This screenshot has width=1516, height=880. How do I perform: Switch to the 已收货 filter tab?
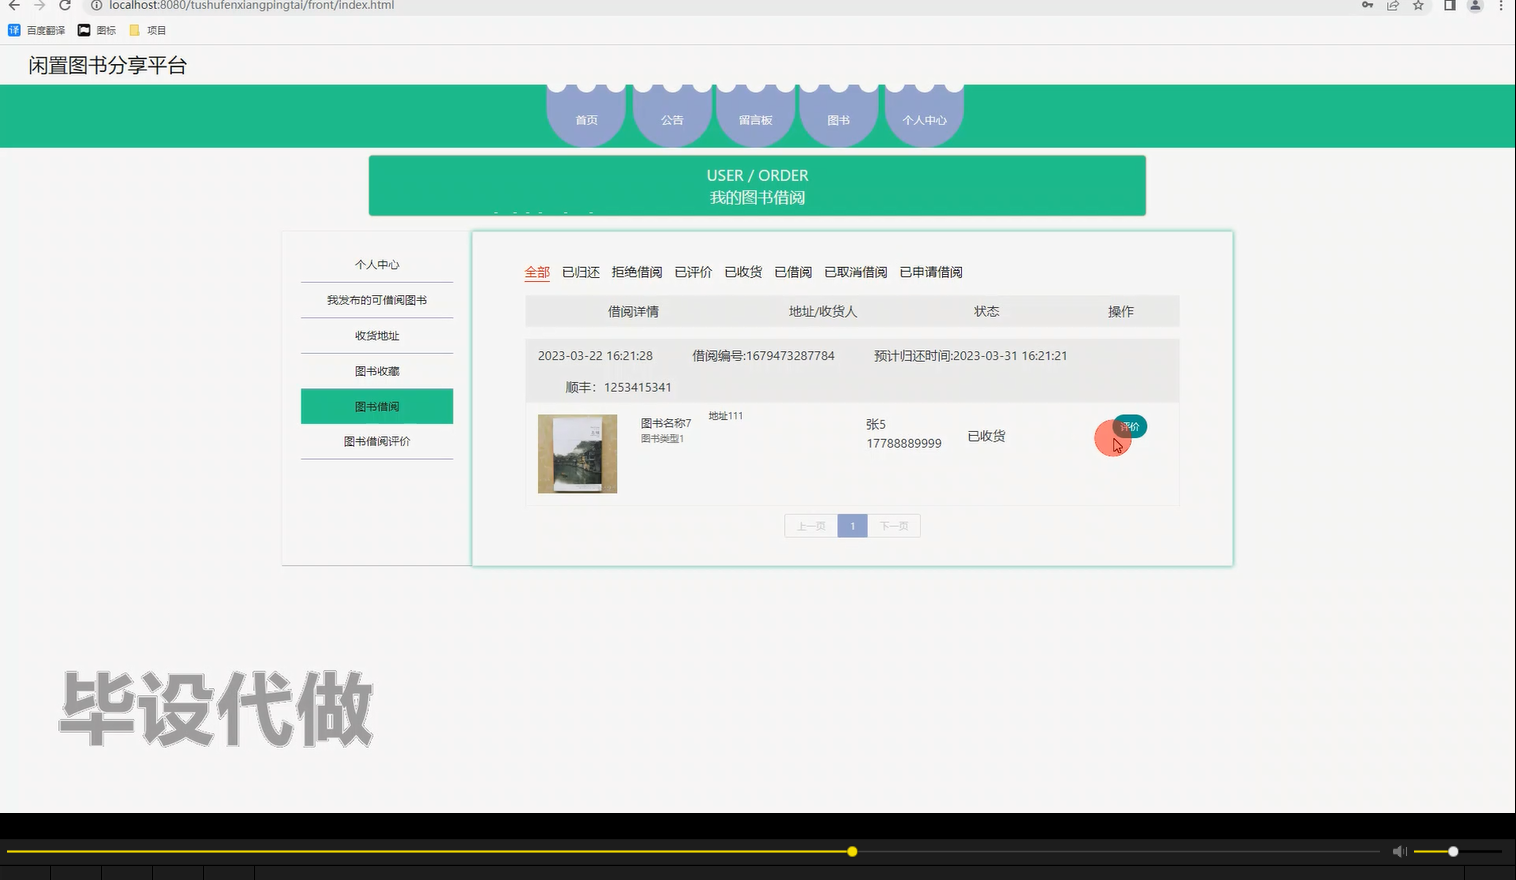click(743, 271)
